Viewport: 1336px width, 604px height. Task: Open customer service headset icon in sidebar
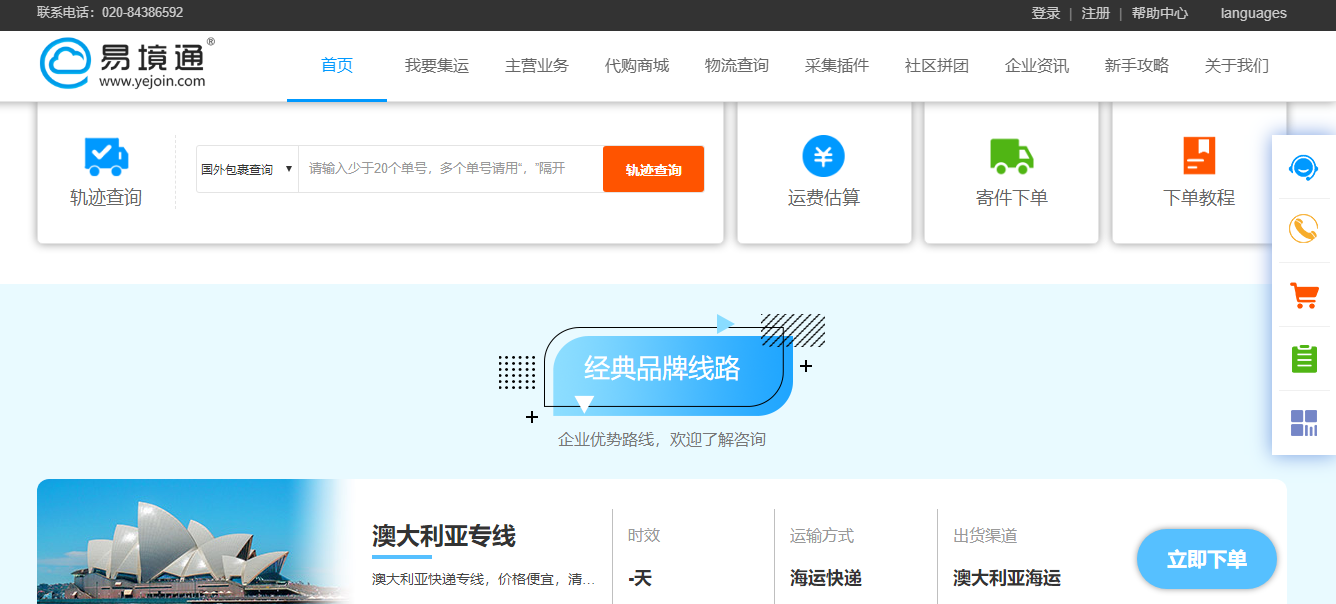[x=1303, y=167]
